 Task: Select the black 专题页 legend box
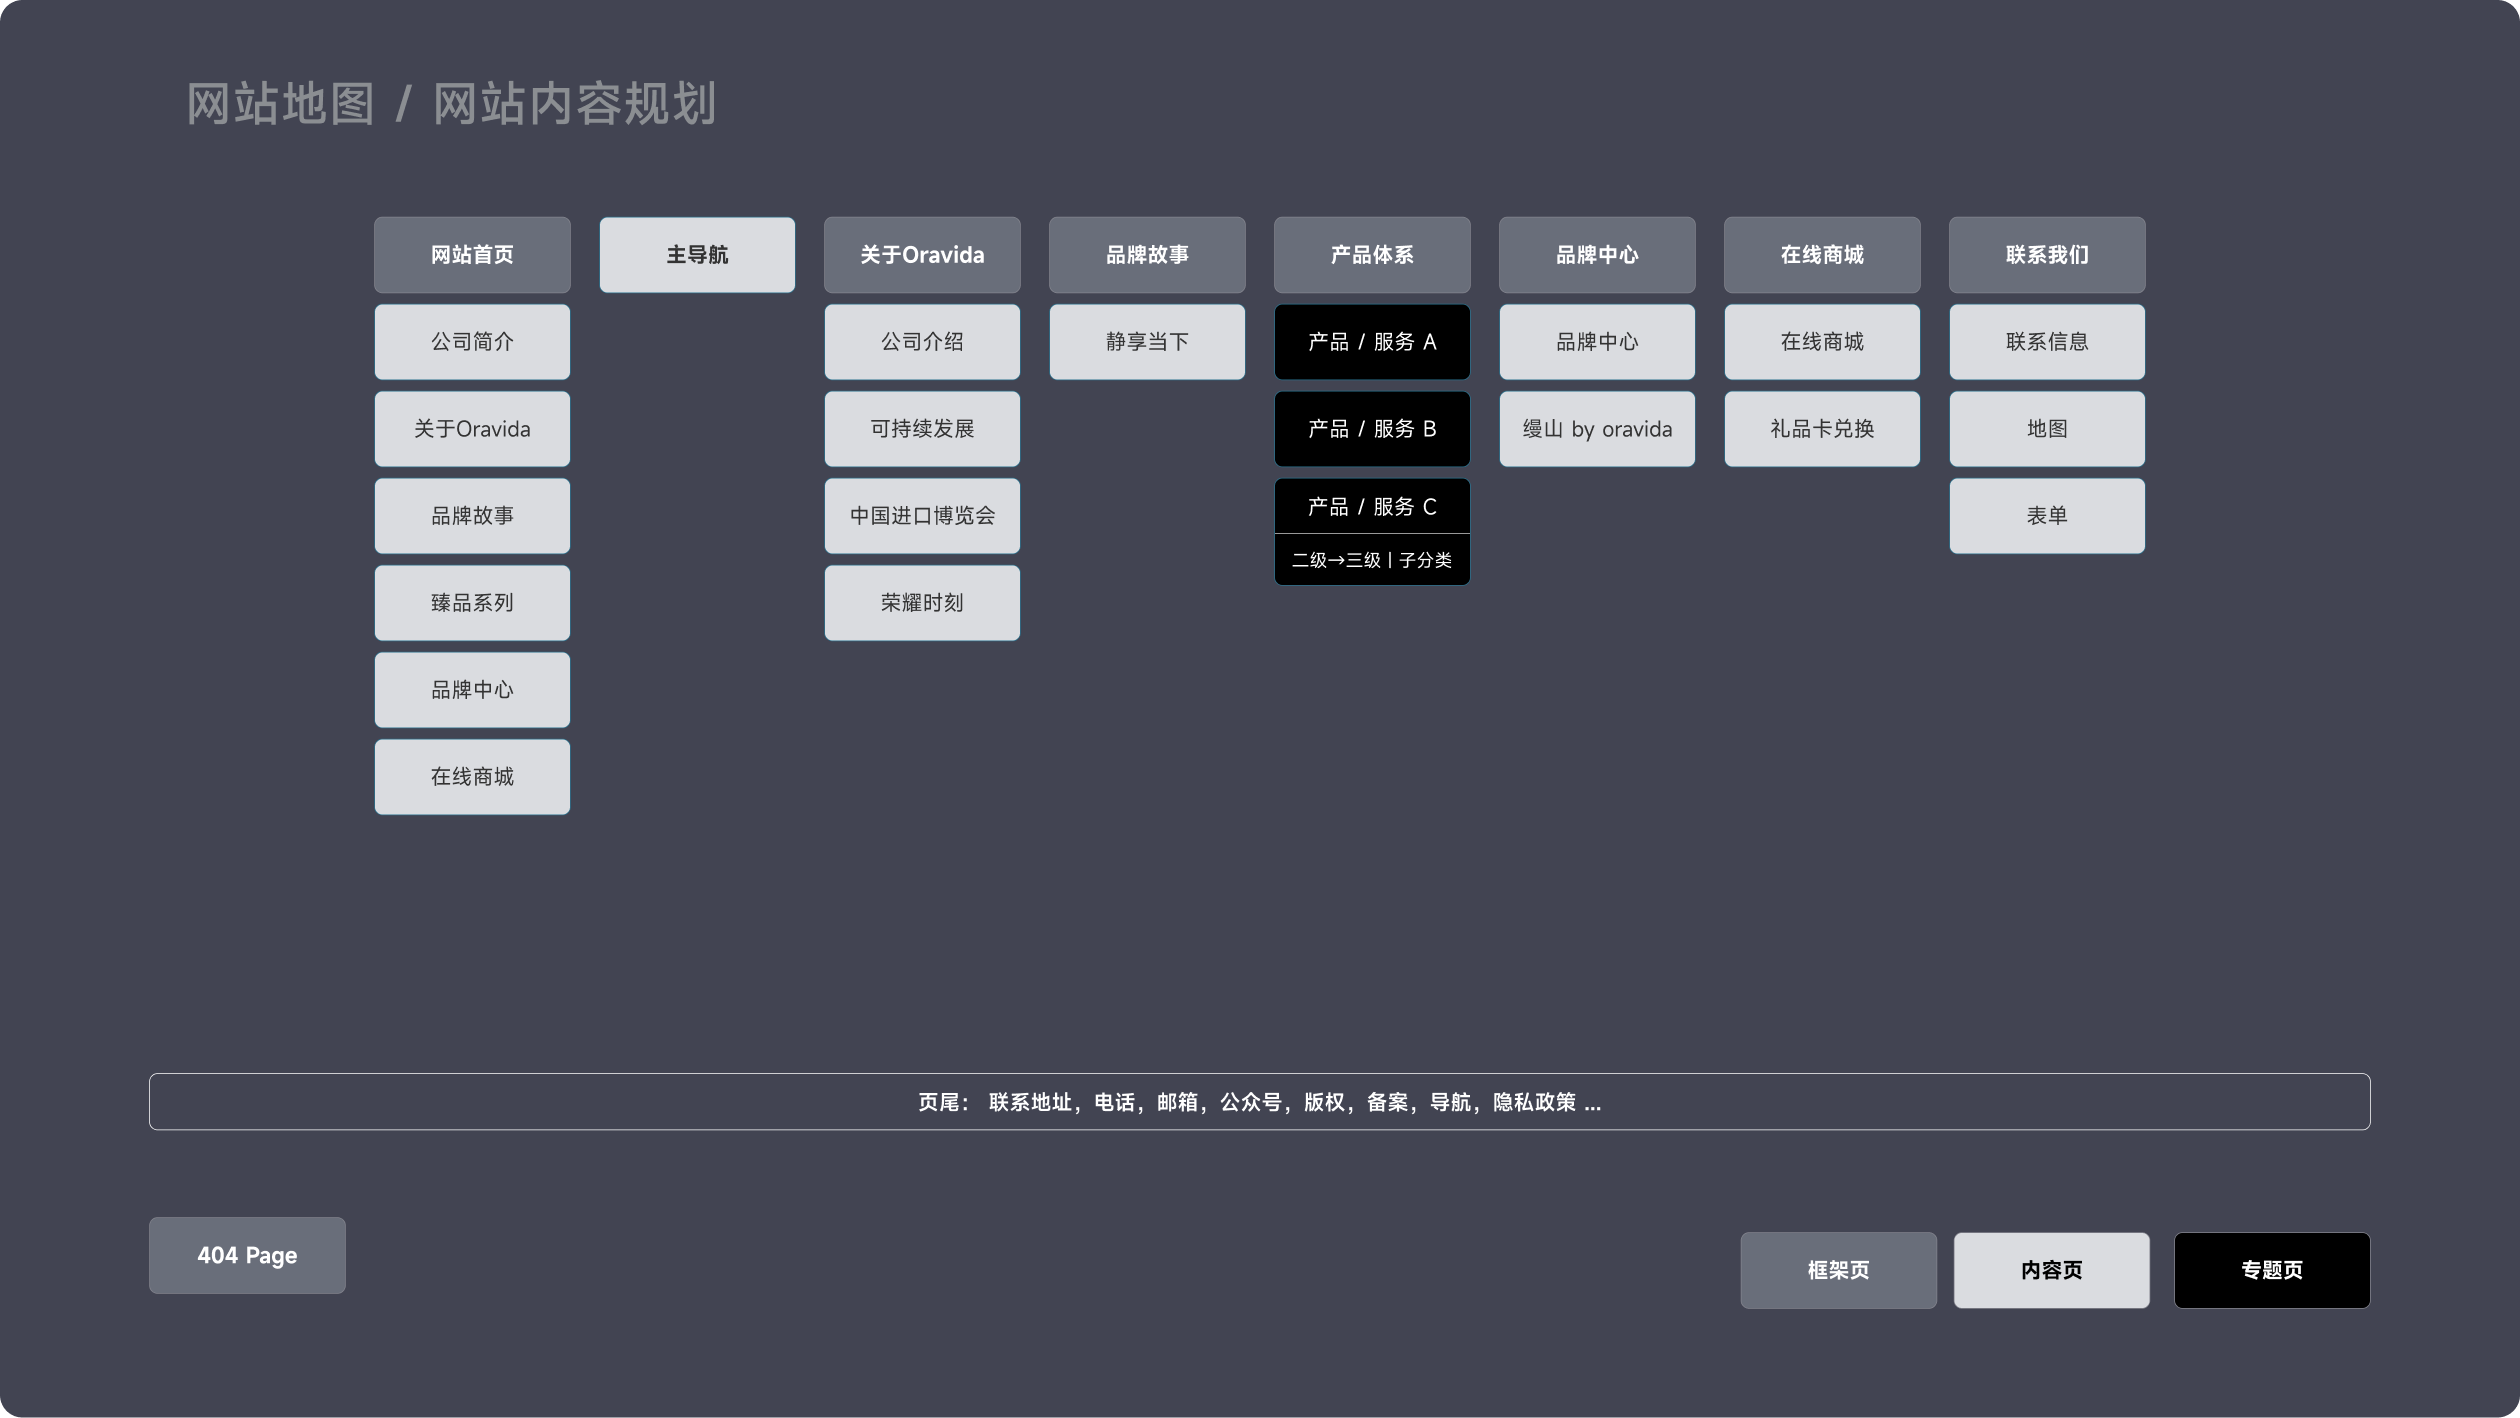[x=2271, y=1270]
